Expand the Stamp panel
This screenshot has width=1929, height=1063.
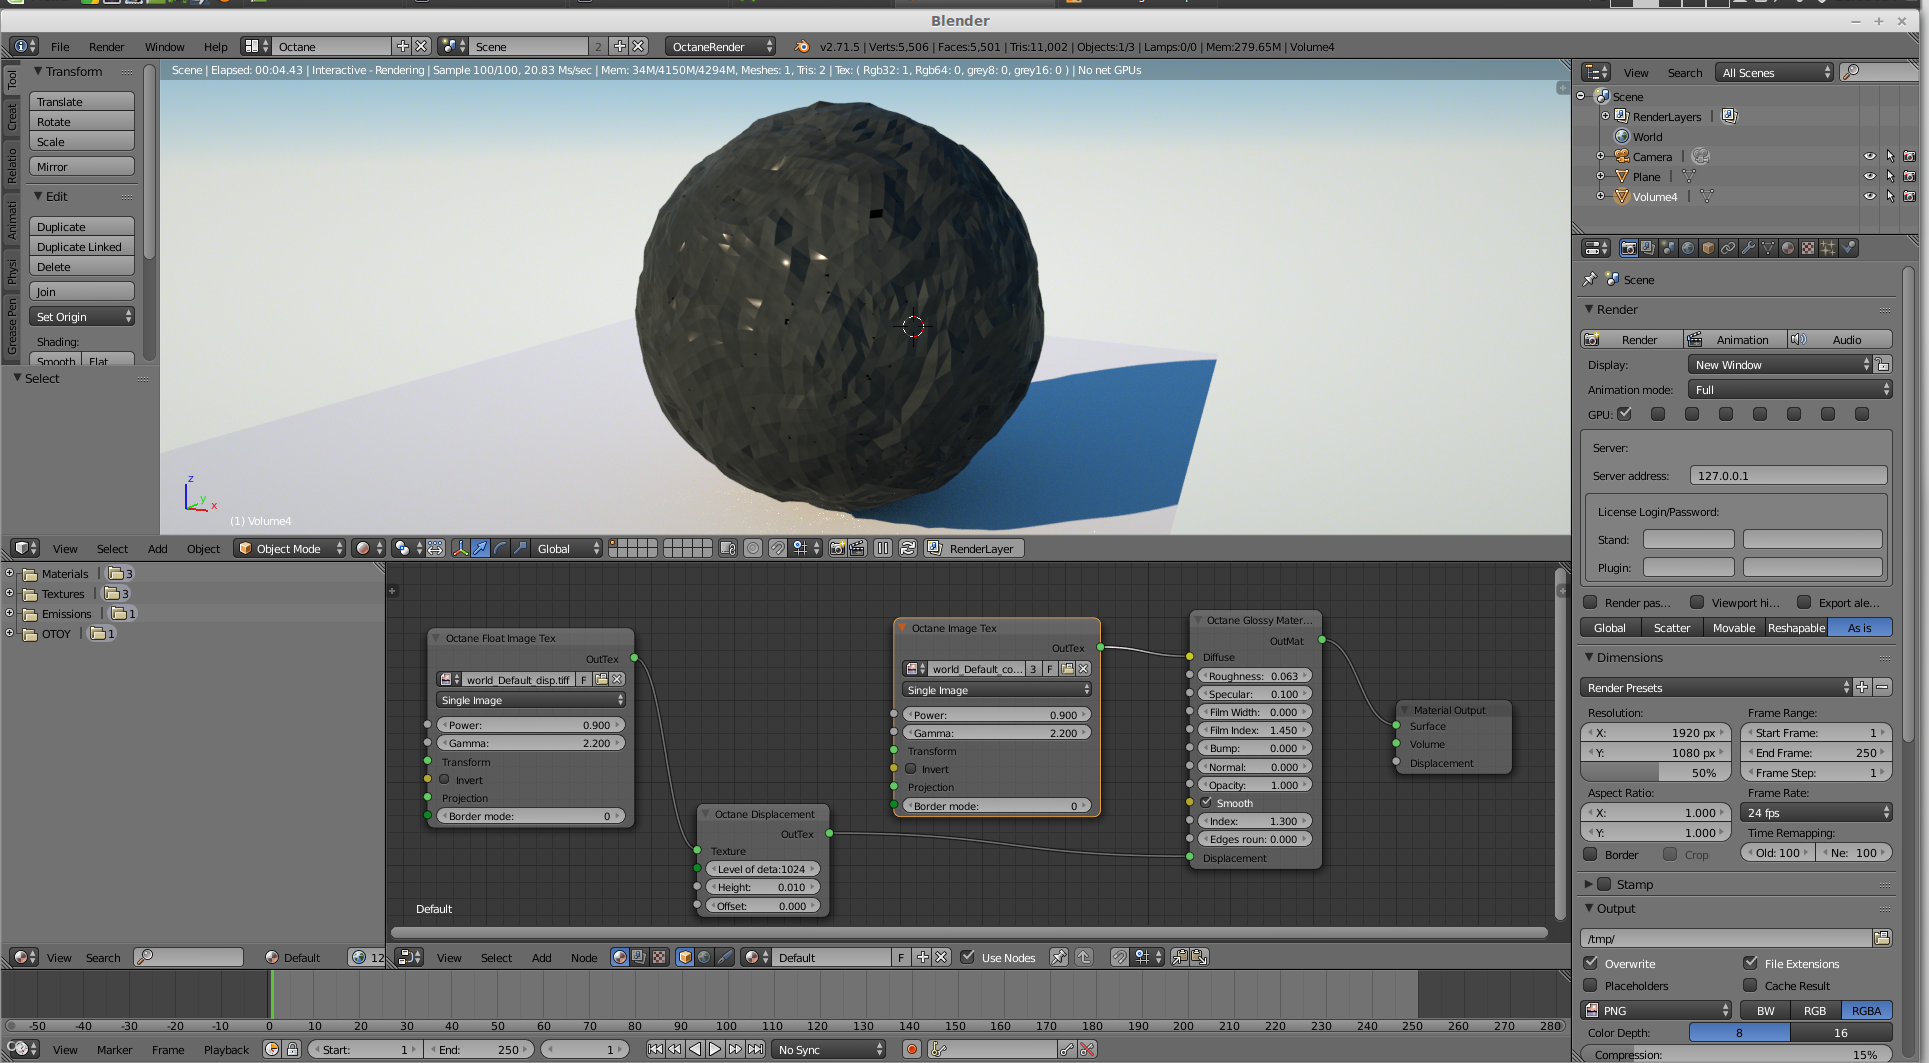tap(1589, 884)
